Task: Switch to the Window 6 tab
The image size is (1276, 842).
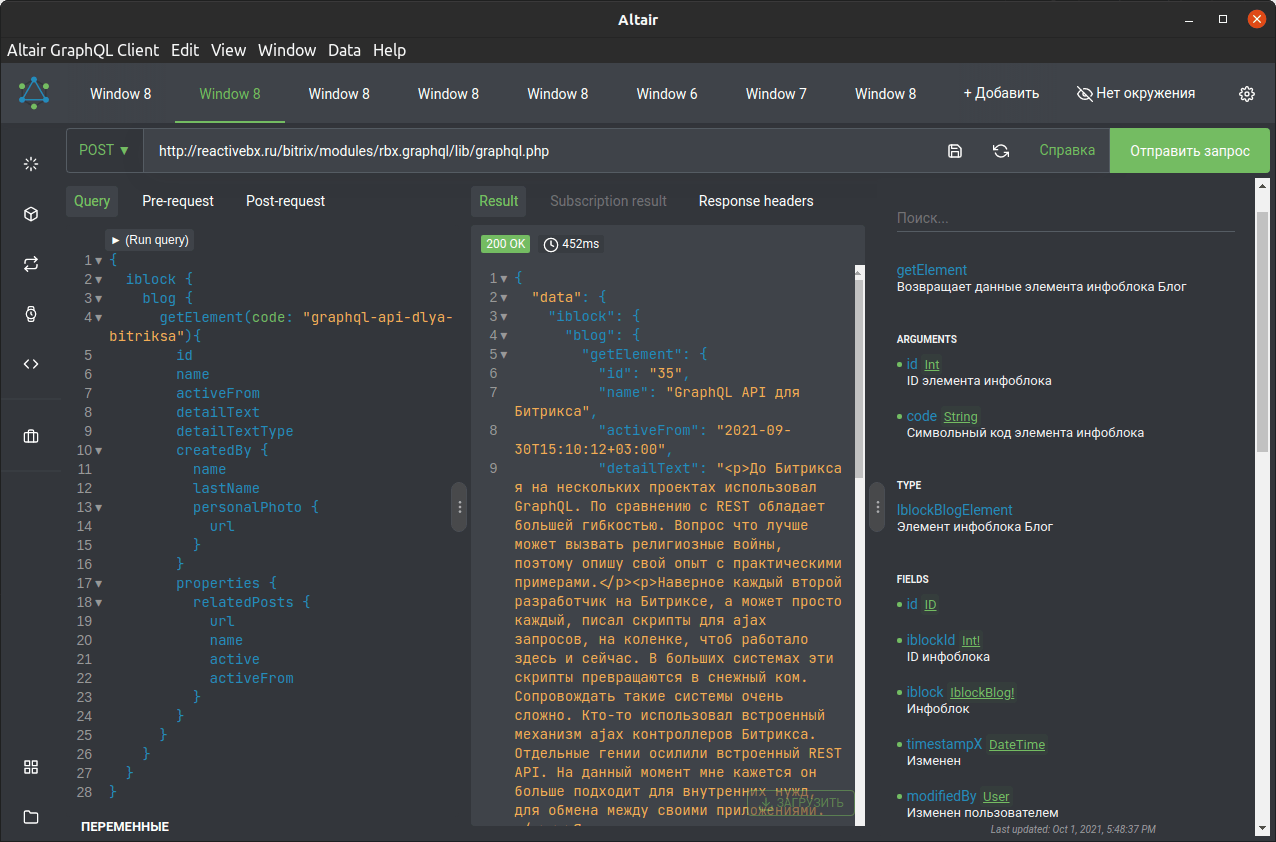Action: (667, 94)
